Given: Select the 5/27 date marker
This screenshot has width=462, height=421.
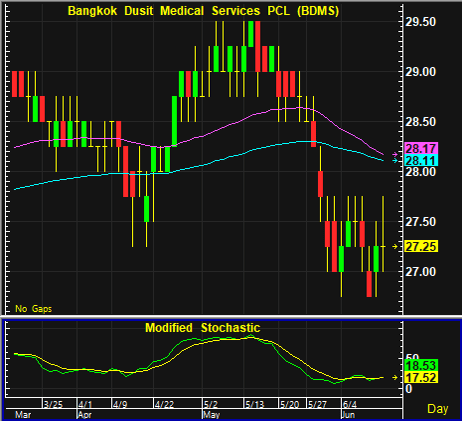Looking at the screenshot, I should click(317, 404).
